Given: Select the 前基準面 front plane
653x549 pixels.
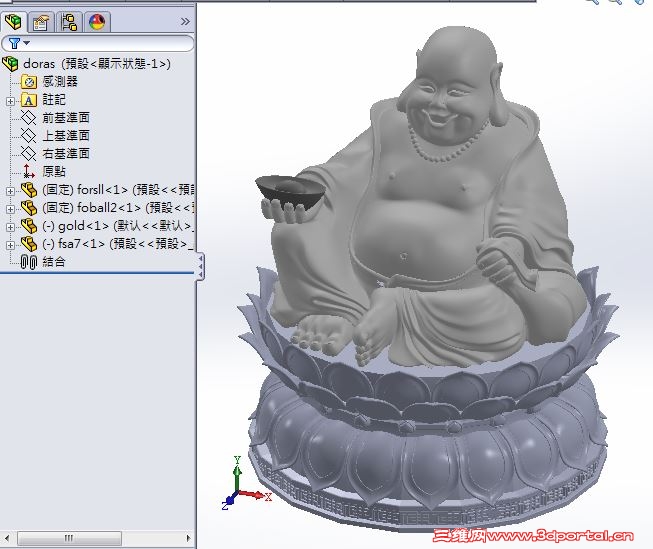Looking at the screenshot, I should click(66, 118).
